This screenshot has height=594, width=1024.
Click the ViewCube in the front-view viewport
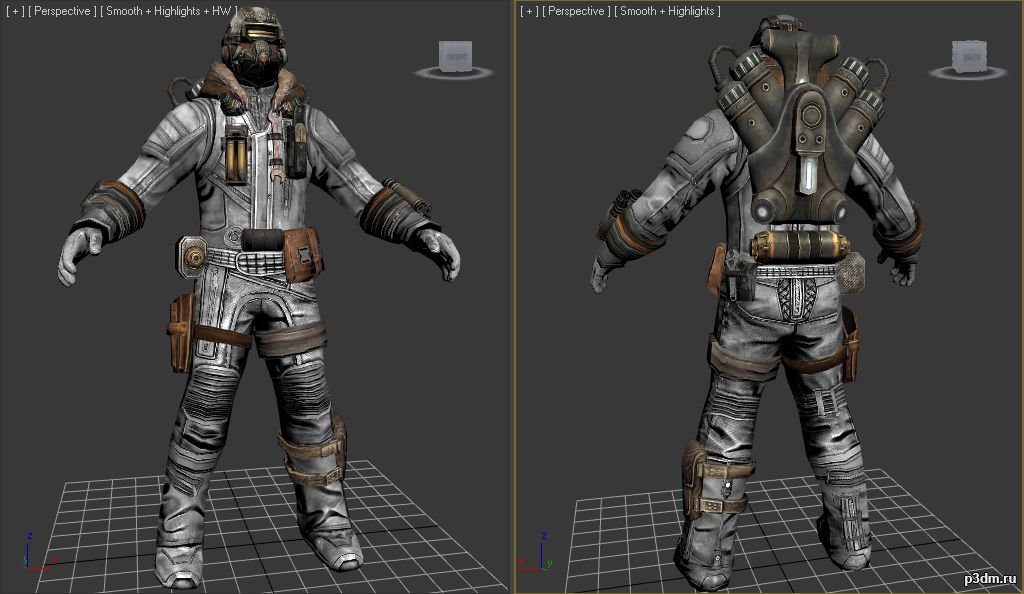tap(455, 56)
